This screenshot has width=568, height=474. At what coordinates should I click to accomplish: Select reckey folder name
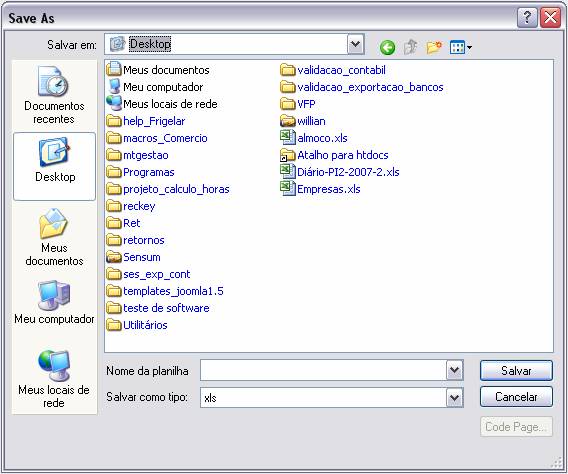[139, 206]
